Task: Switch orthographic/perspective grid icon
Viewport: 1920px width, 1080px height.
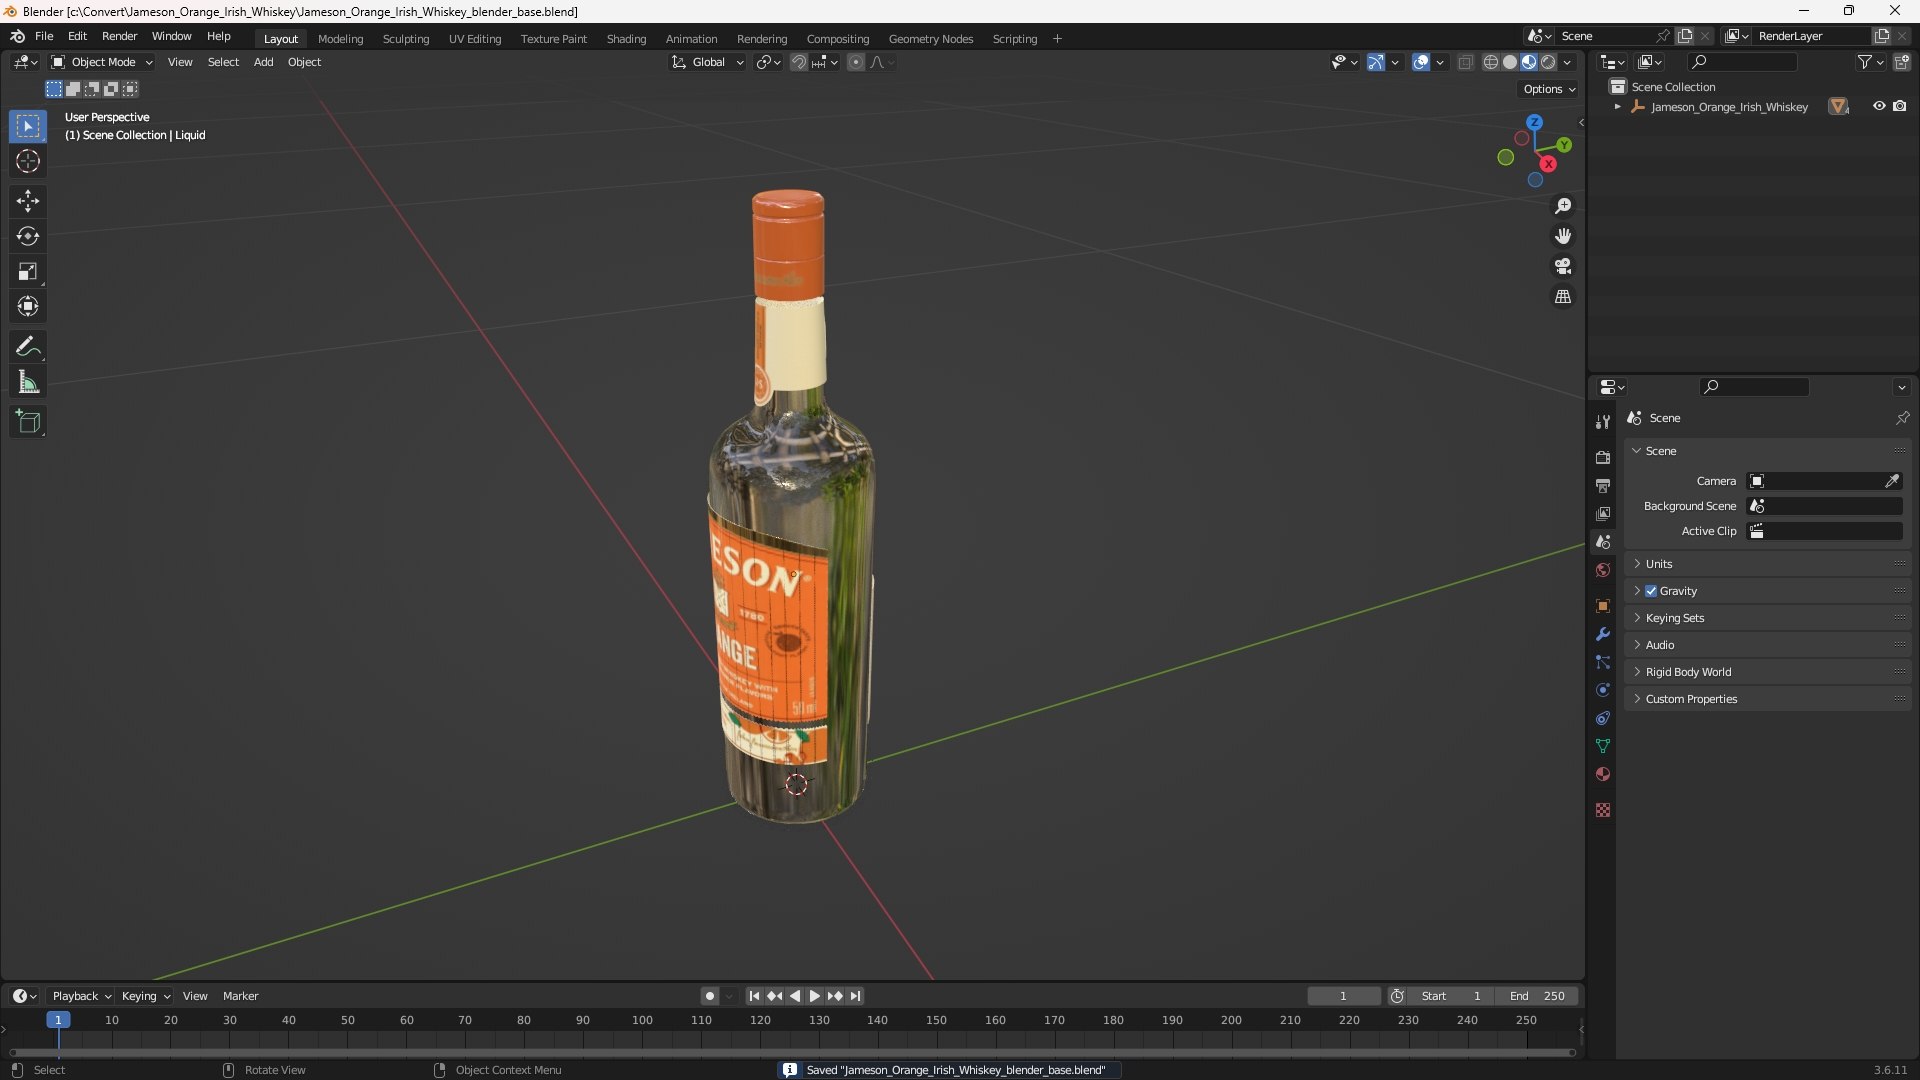Action: (1563, 297)
